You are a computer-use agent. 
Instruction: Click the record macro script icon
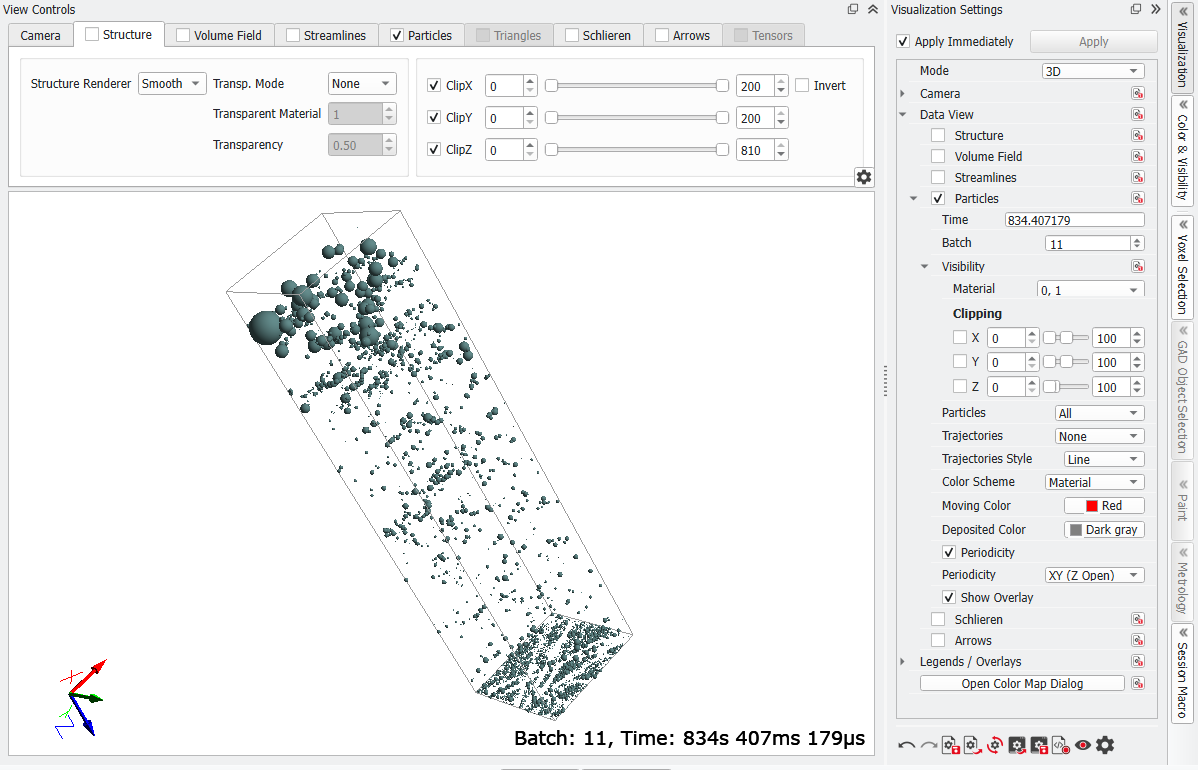tap(1061, 746)
